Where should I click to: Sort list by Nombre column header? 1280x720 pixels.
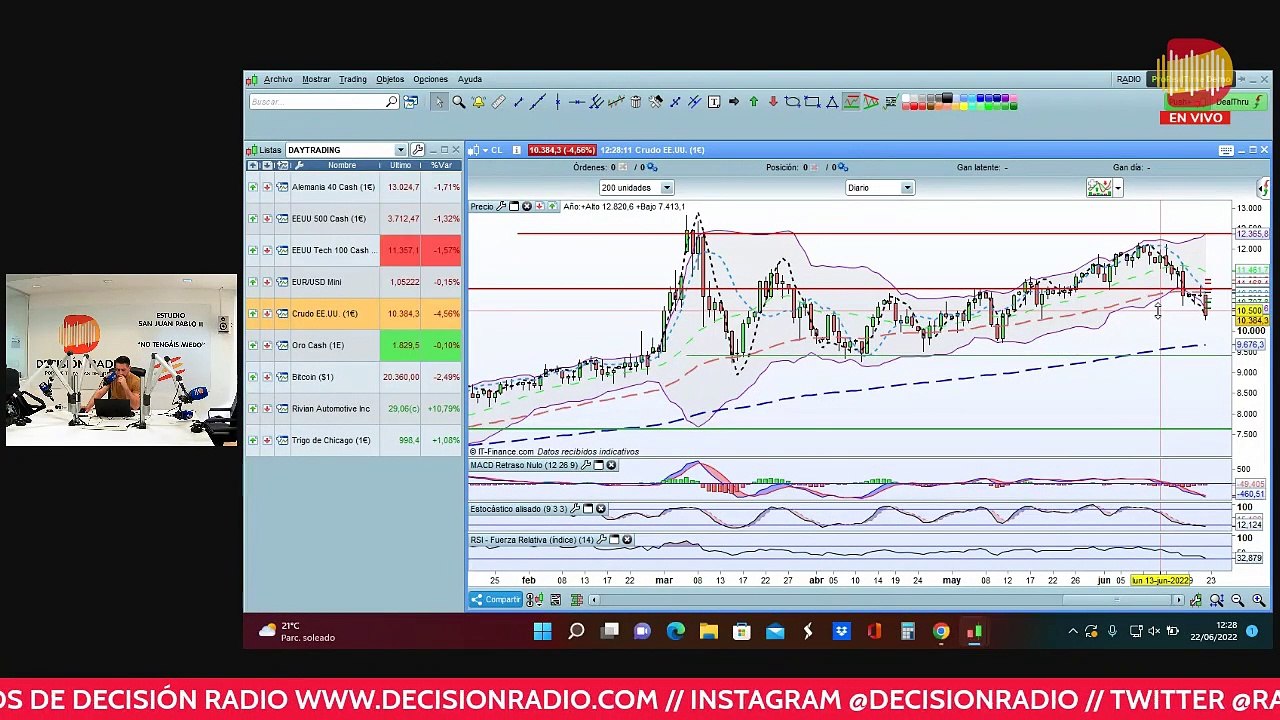click(342, 165)
